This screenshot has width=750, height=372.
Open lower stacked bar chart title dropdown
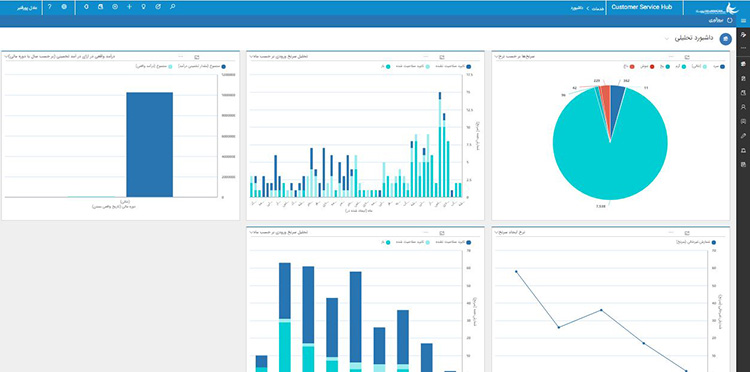click(251, 232)
